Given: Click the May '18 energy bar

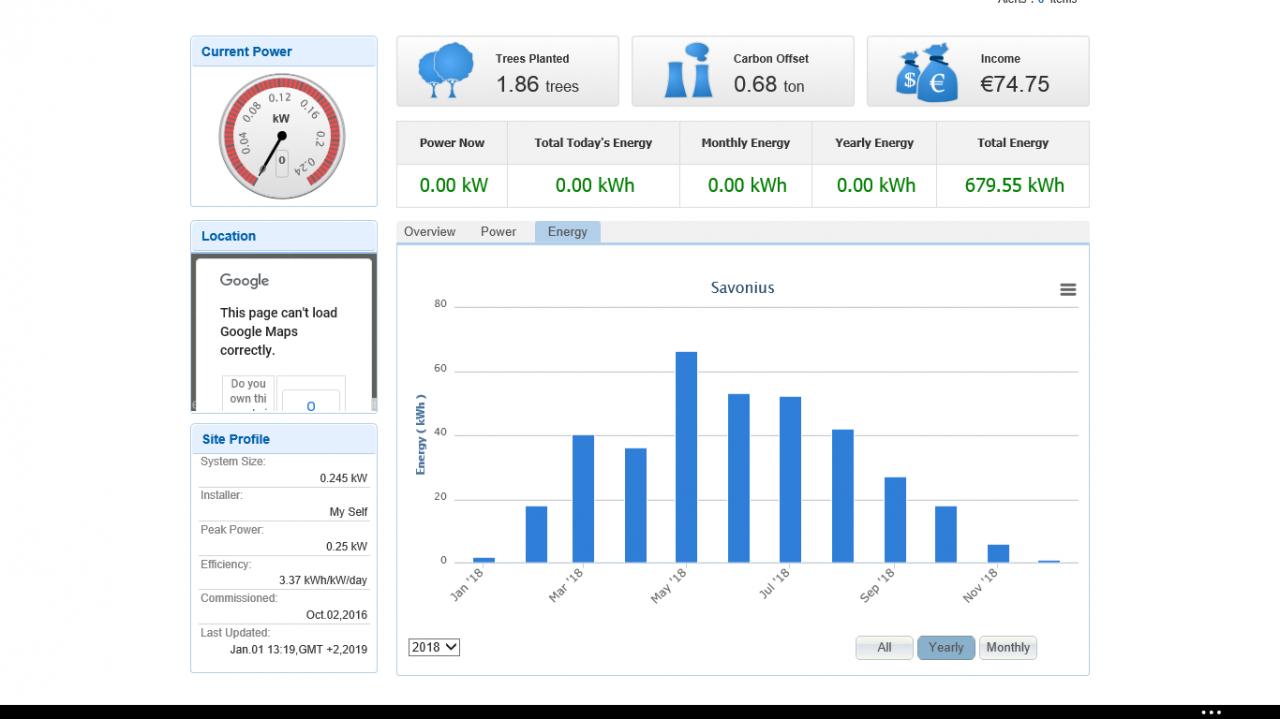Looking at the screenshot, I should coord(686,457).
